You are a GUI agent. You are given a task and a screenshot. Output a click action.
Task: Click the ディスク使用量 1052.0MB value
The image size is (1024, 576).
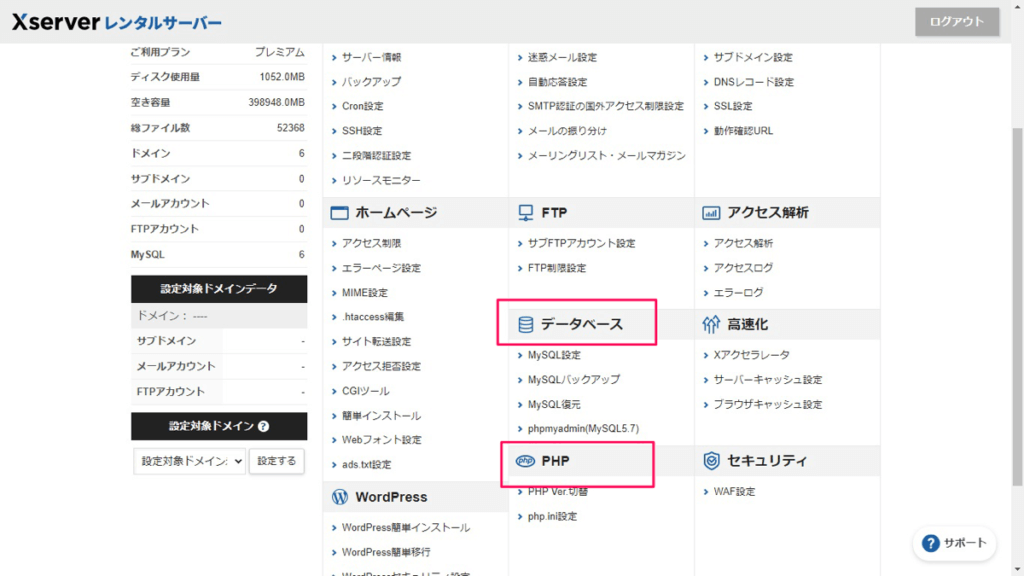click(282, 77)
